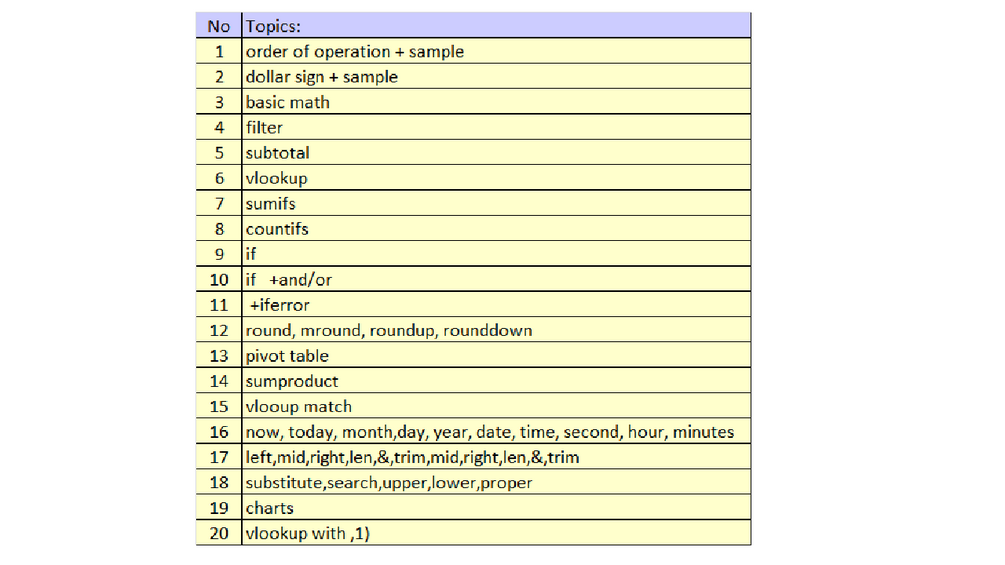Select the 'sumproduct' cell
Screen dimensions: 1005x565
pos(496,381)
